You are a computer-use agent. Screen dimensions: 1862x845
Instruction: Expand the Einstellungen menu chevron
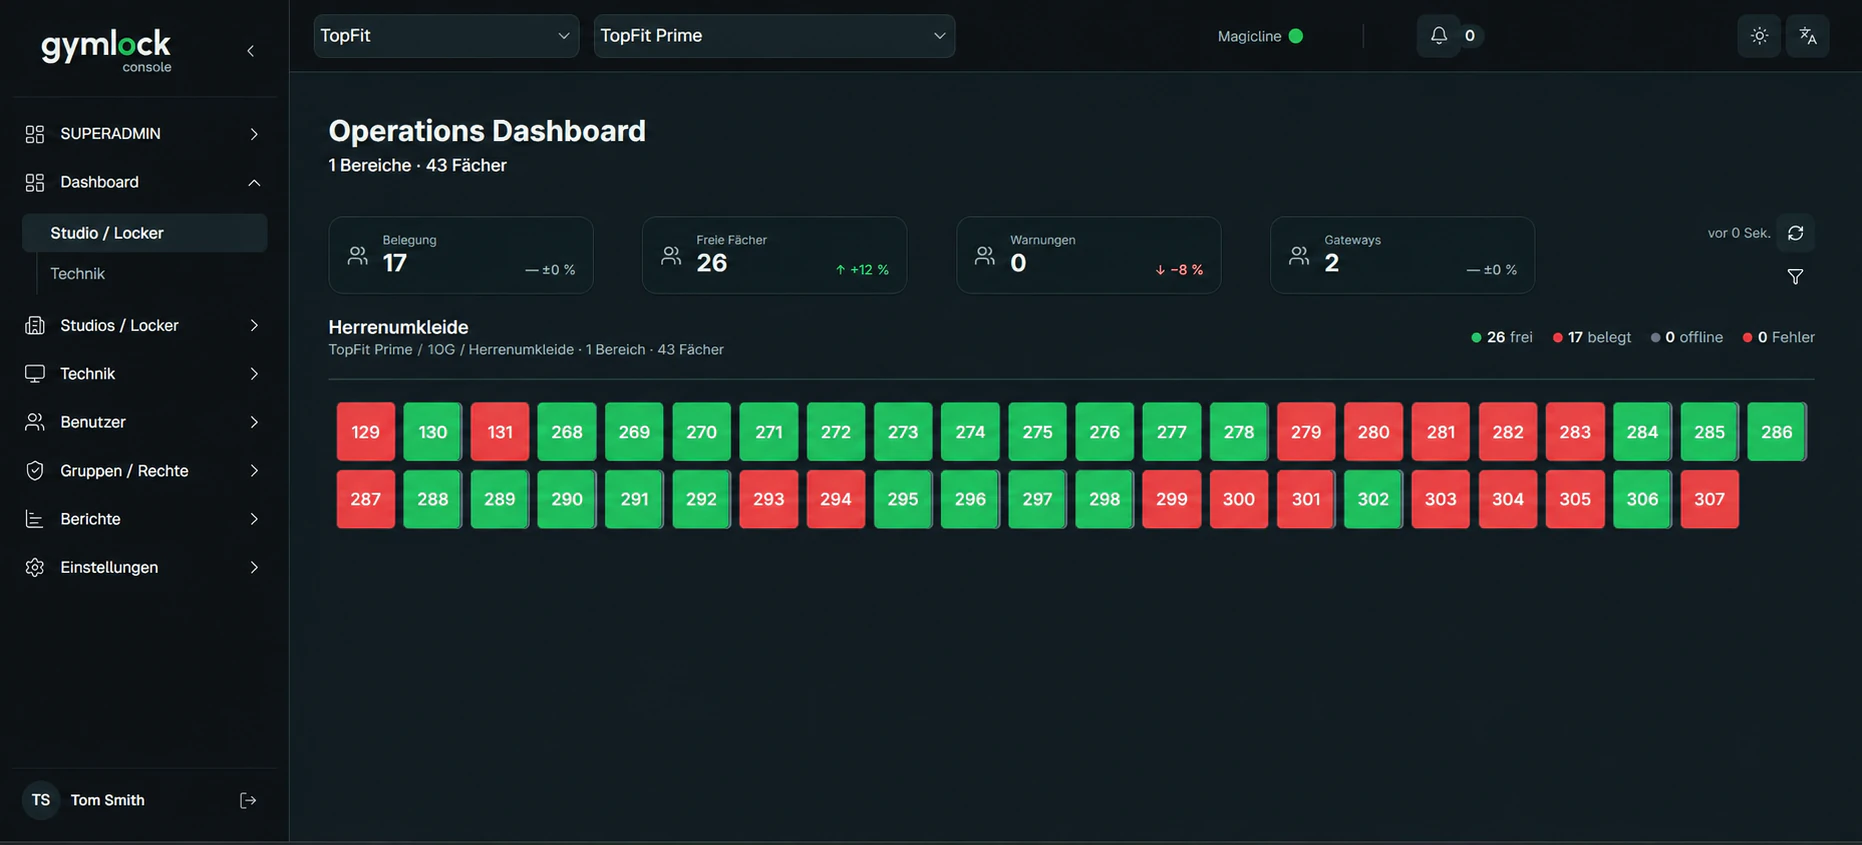pos(254,567)
